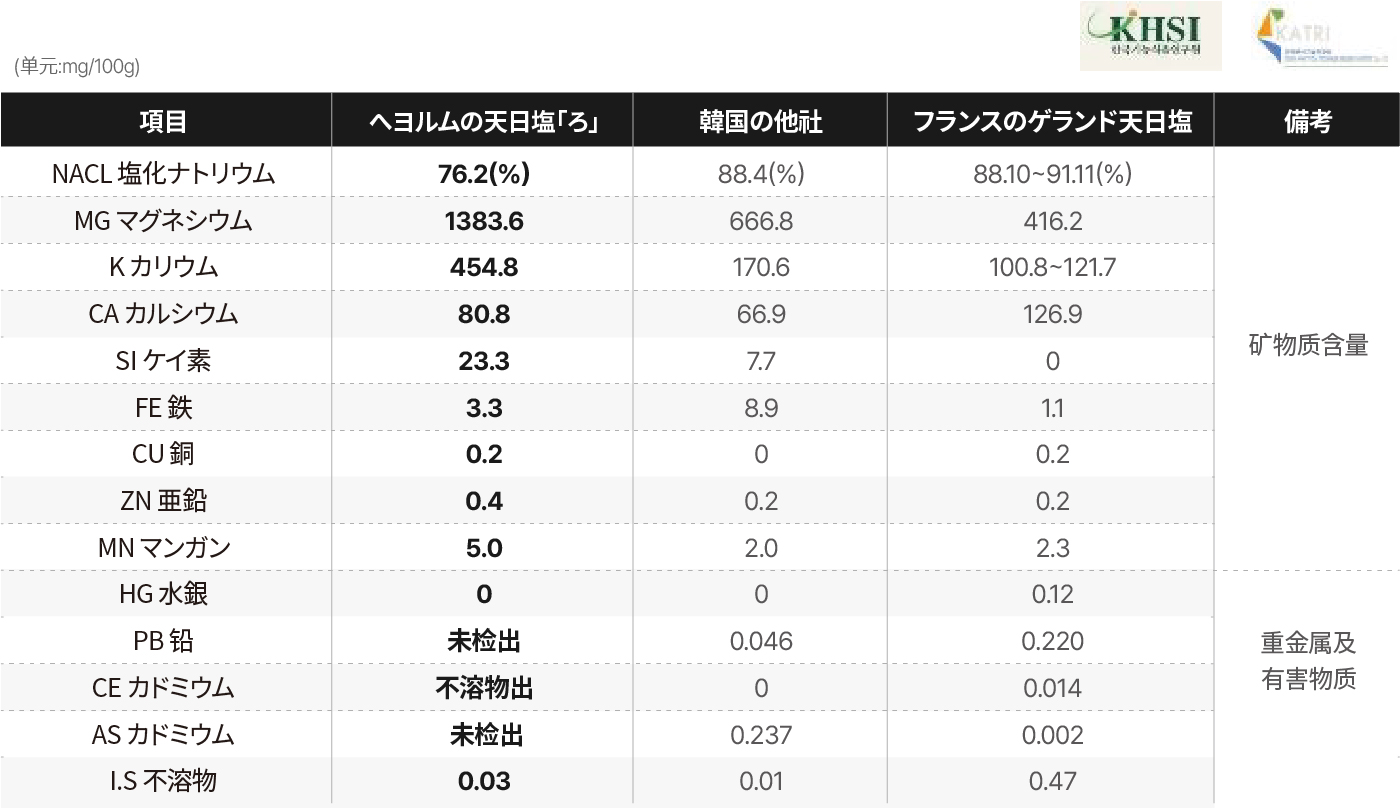Select the MG マグネシウム row label
Viewport: 1400px width, 810px height.
164,221
